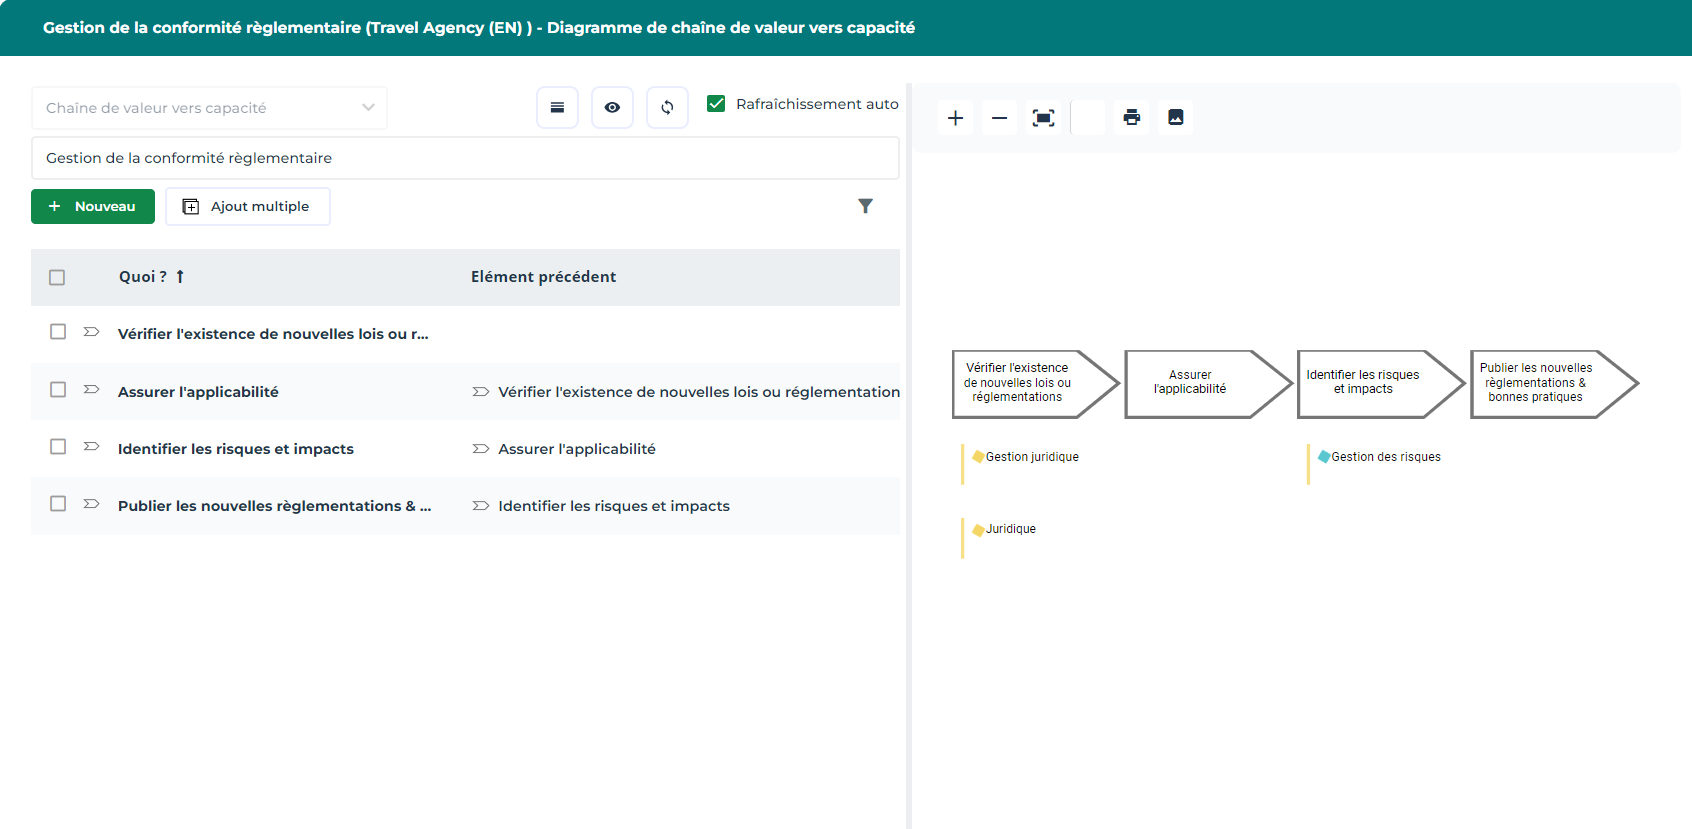Open the list menu icon

[557, 108]
